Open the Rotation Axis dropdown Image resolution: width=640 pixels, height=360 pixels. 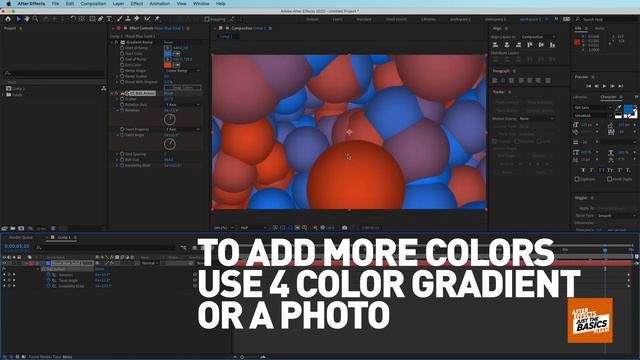pyautogui.click(x=182, y=104)
